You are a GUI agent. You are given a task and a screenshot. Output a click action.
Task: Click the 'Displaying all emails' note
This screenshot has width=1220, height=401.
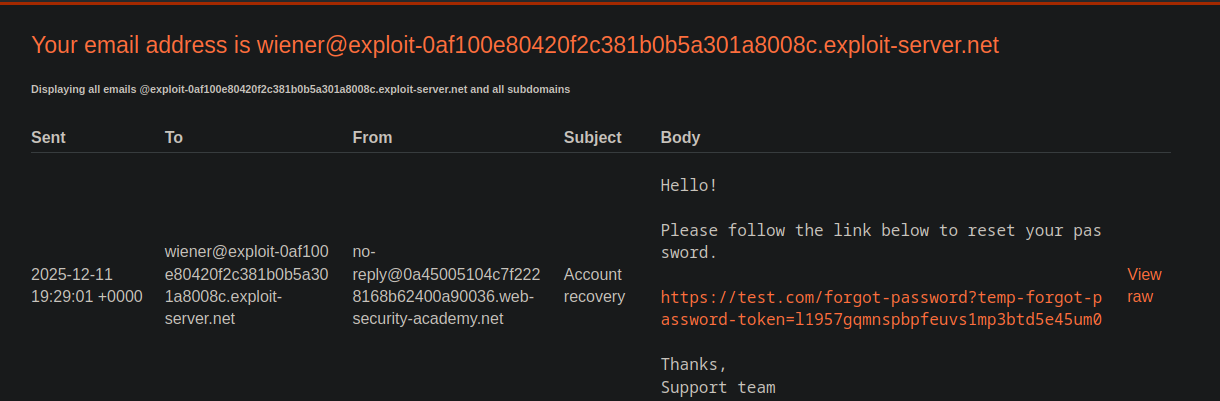[x=300, y=89]
